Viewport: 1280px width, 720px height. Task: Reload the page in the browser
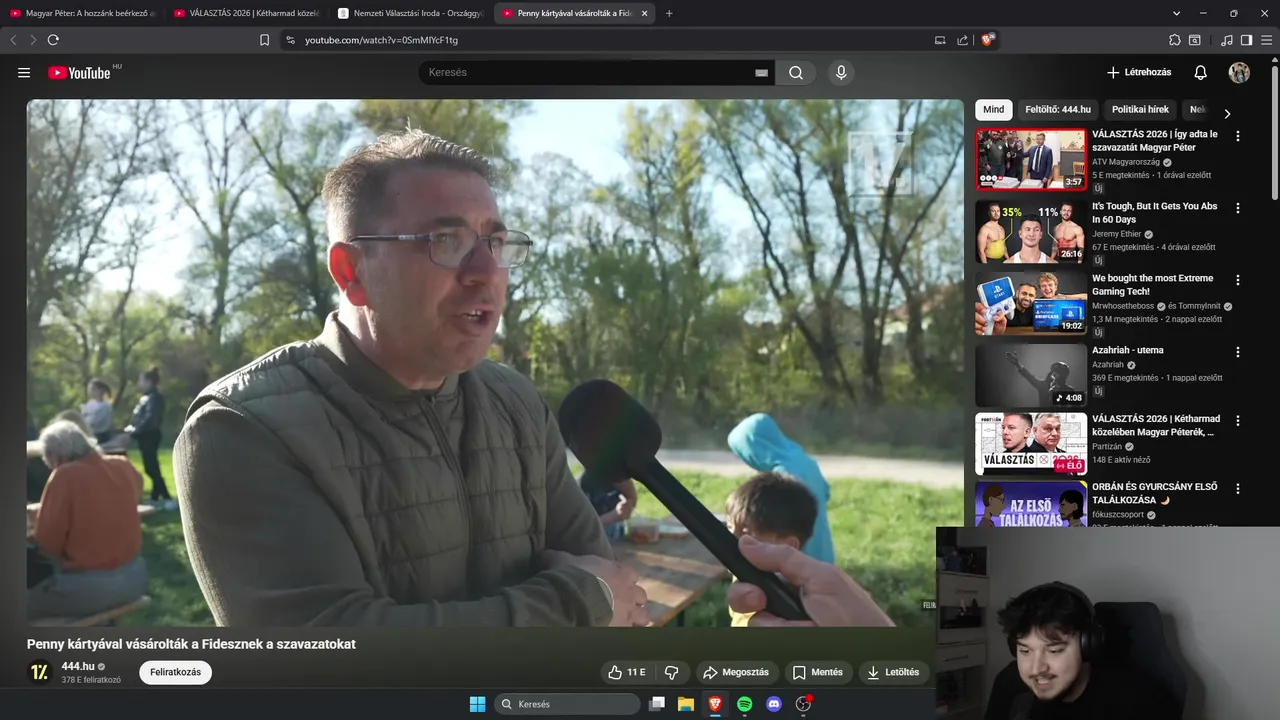(53, 40)
